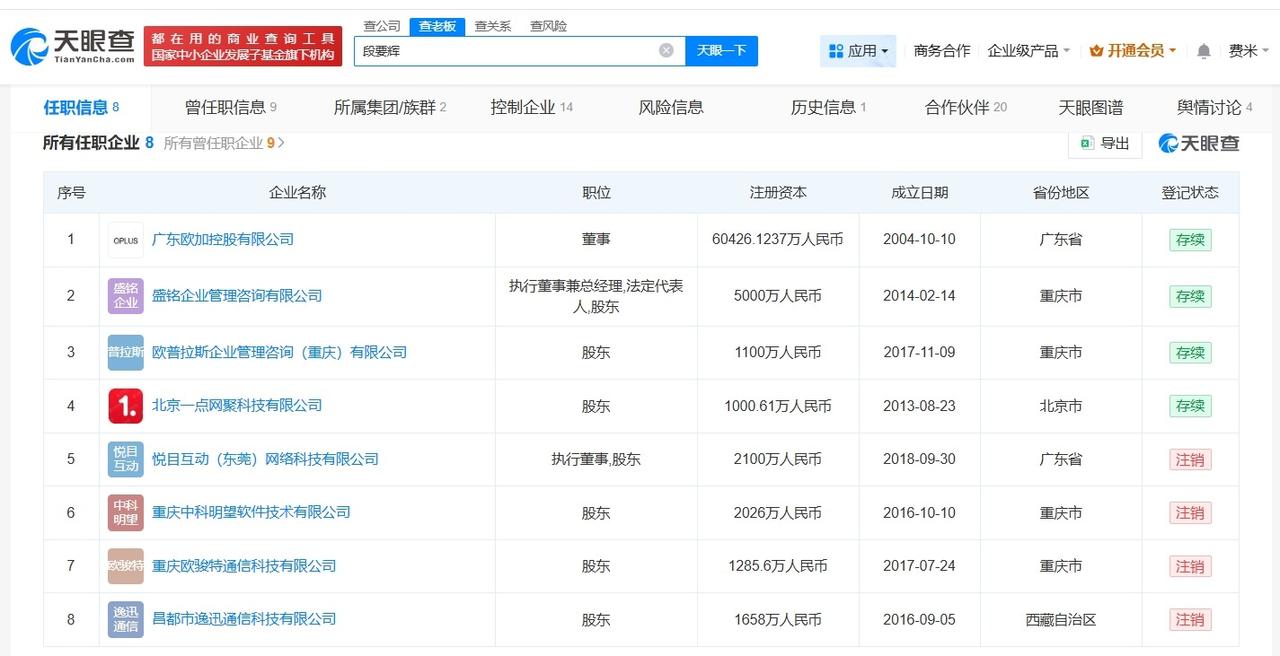Click the 商务合作 link
The height and width of the screenshot is (656, 1280).
coord(942,51)
